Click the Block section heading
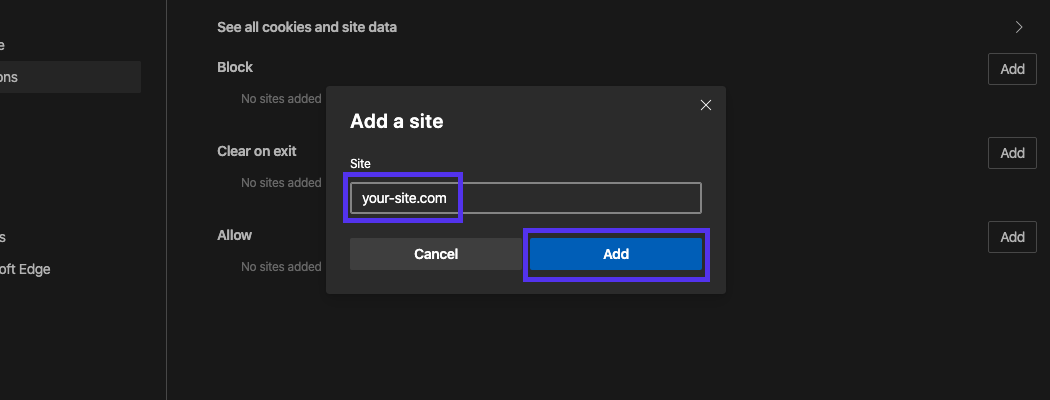 [235, 67]
